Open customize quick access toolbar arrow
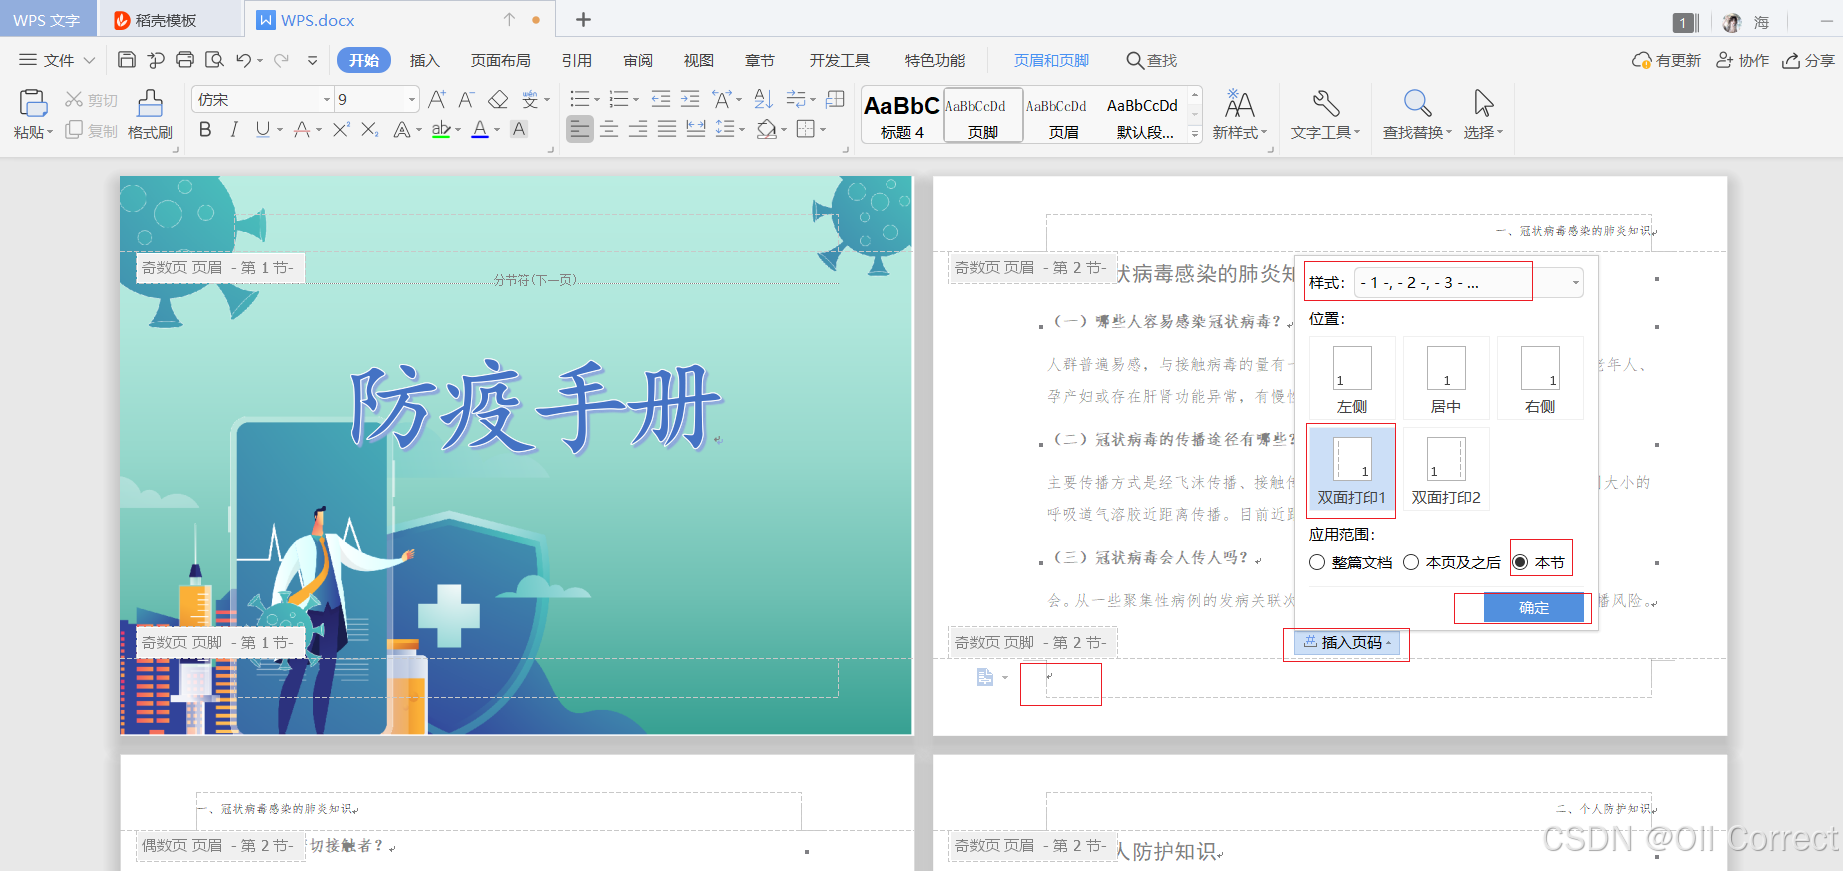This screenshot has height=871, width=1843. [312, 60]
